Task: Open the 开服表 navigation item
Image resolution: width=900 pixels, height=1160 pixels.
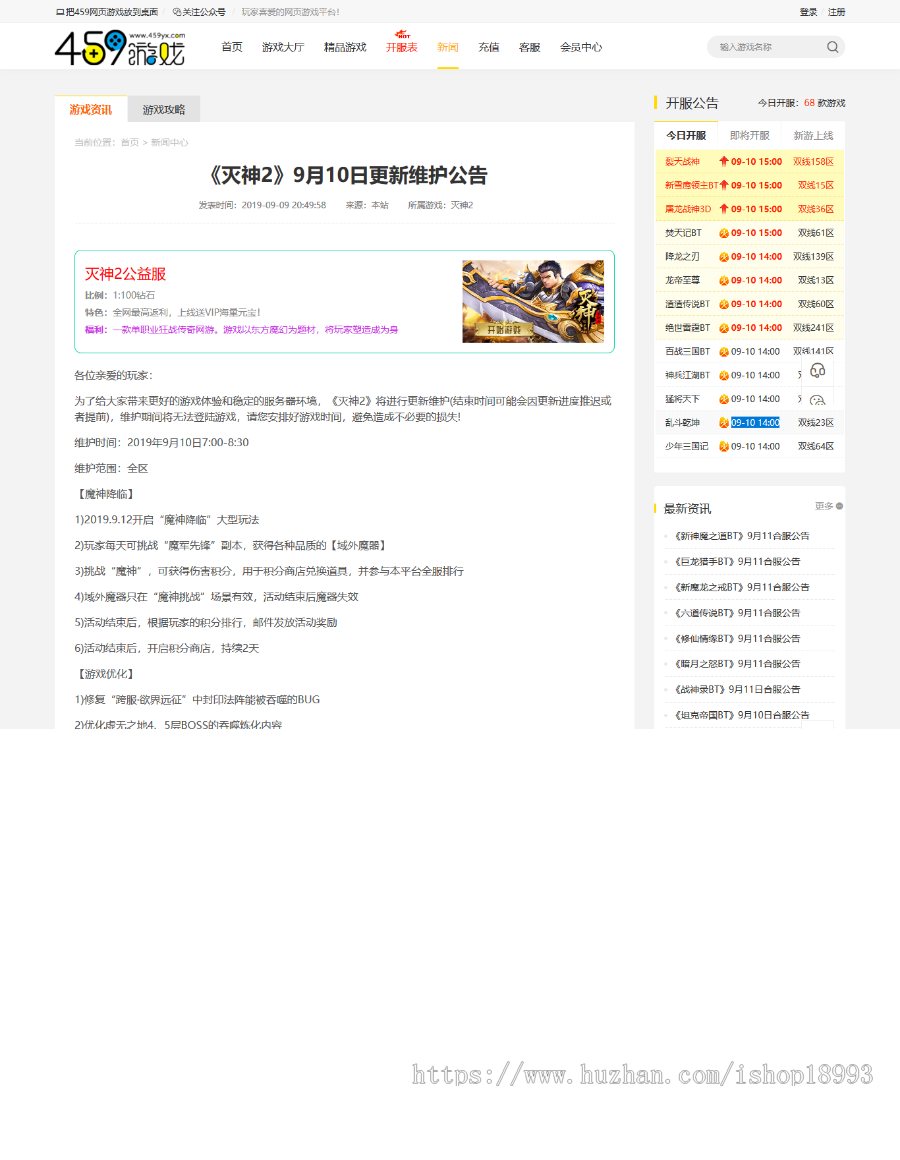Action: click(x=402, y=47)
